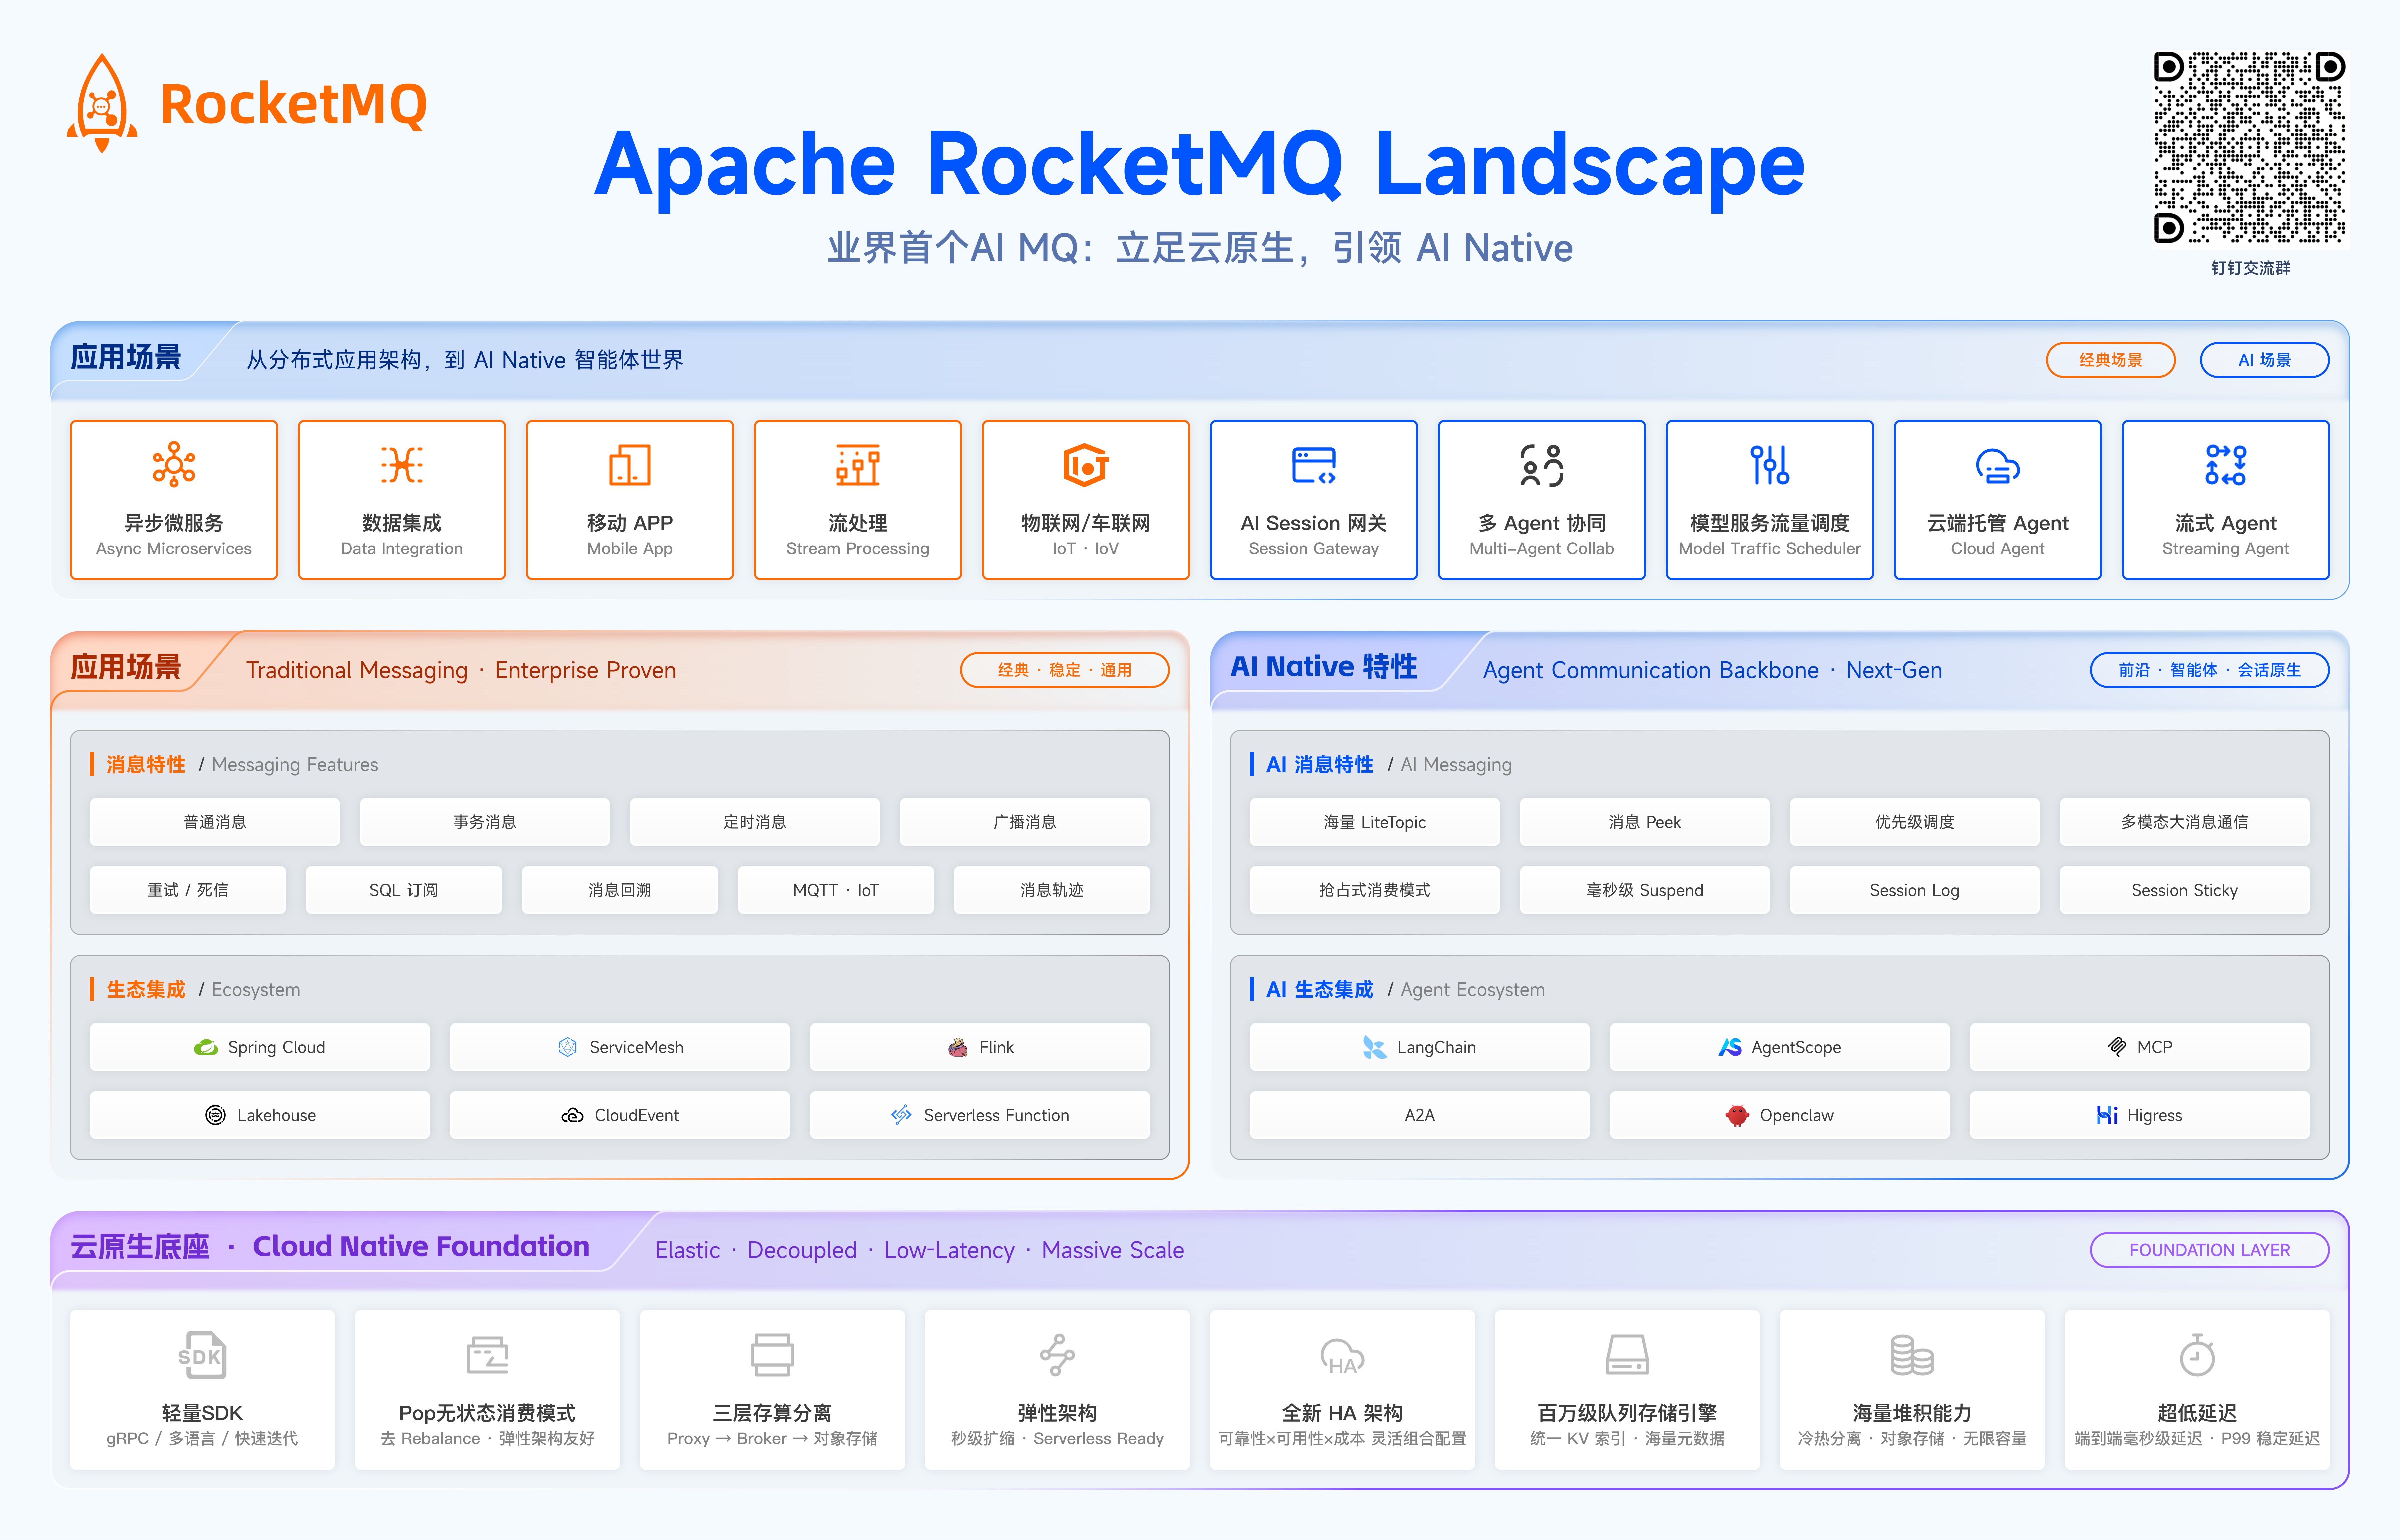Click the 云原生底座 Cloud Native Foundation header

point(330,1247)
